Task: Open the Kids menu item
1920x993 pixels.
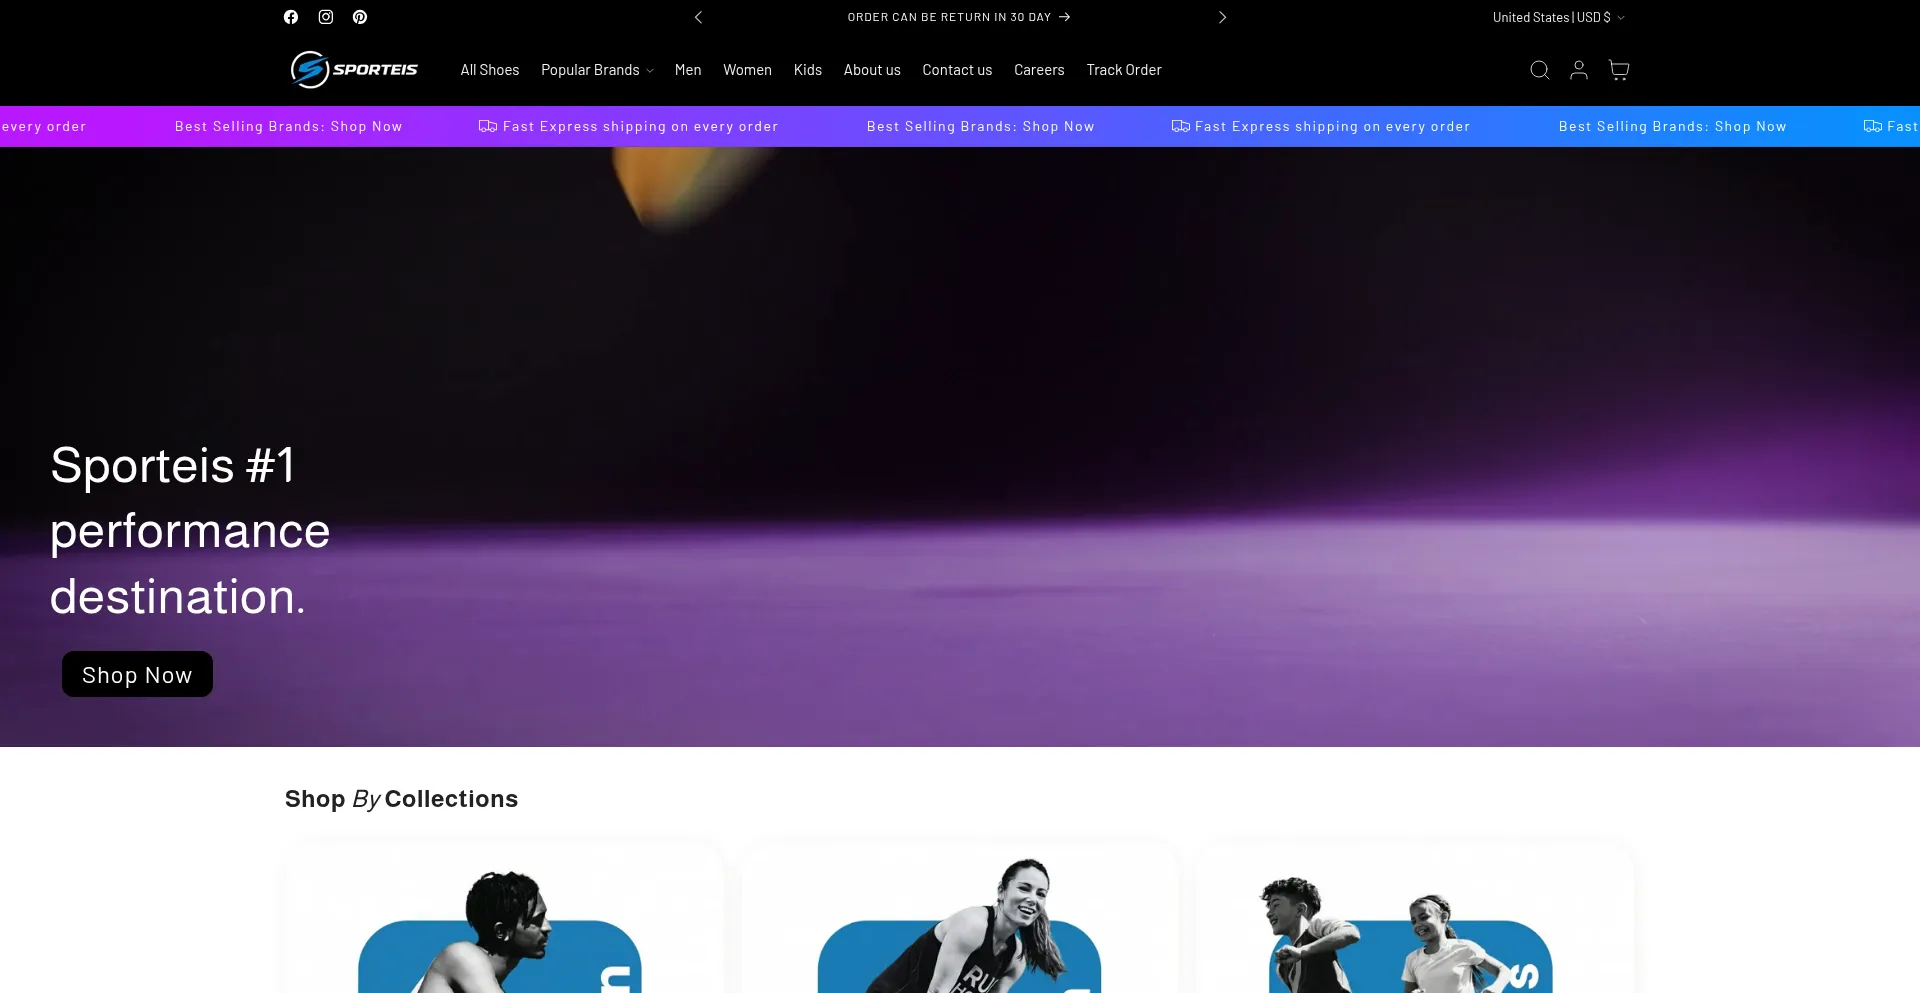Action: tap(808, 70)
